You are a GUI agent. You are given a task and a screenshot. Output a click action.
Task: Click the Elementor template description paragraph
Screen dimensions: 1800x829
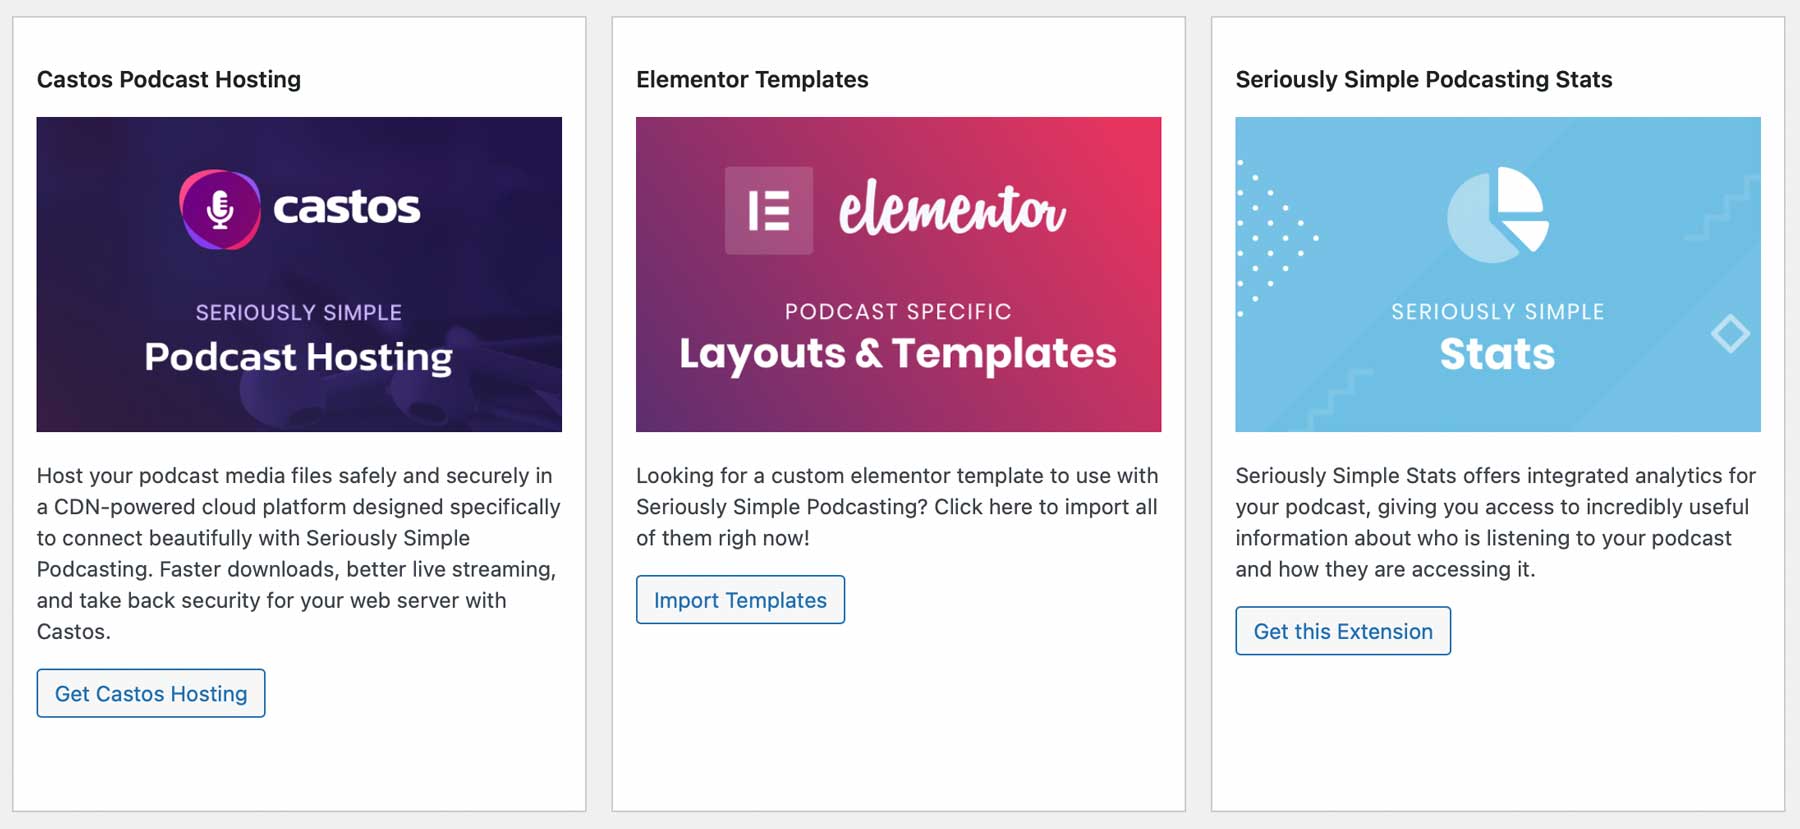pyautogui.click(x=898, y=506)
